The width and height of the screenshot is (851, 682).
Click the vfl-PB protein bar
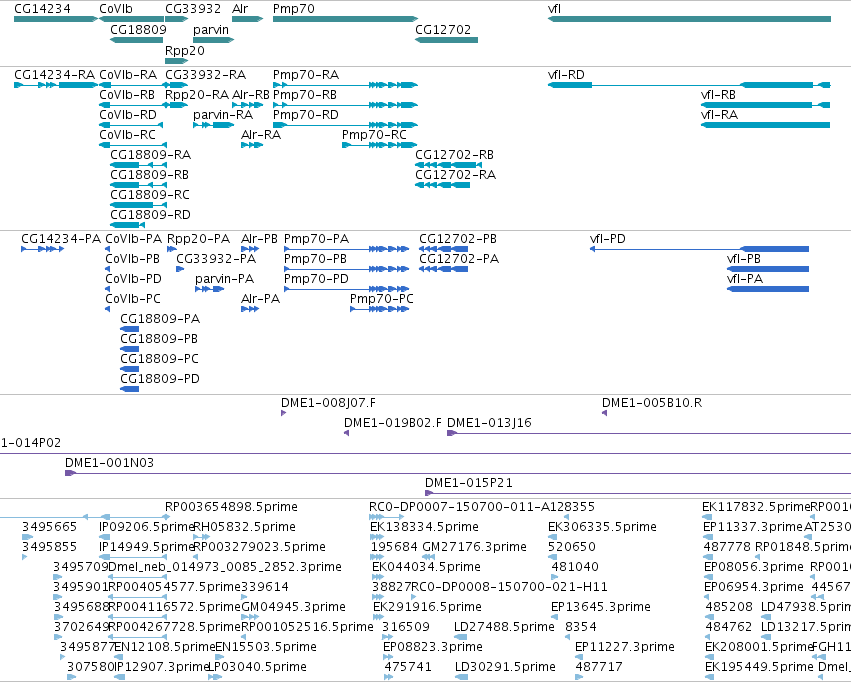coord(768,269)
